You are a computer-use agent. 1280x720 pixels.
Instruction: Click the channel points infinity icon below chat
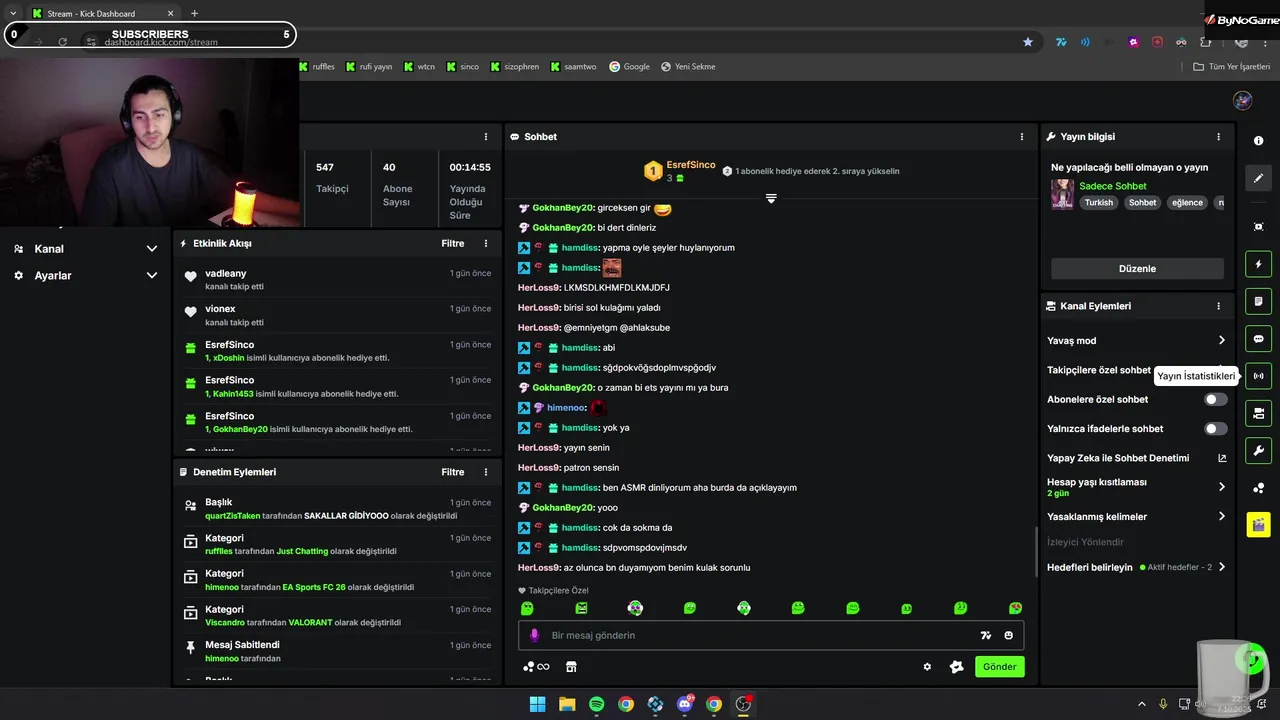(537, 667)
